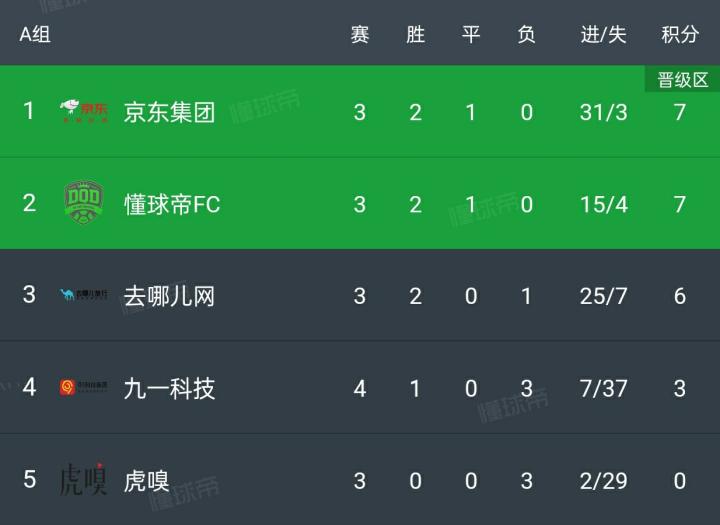
Task: Click the 京东集团 team logo
Action: pyautogui.click(x=83, y=110)
